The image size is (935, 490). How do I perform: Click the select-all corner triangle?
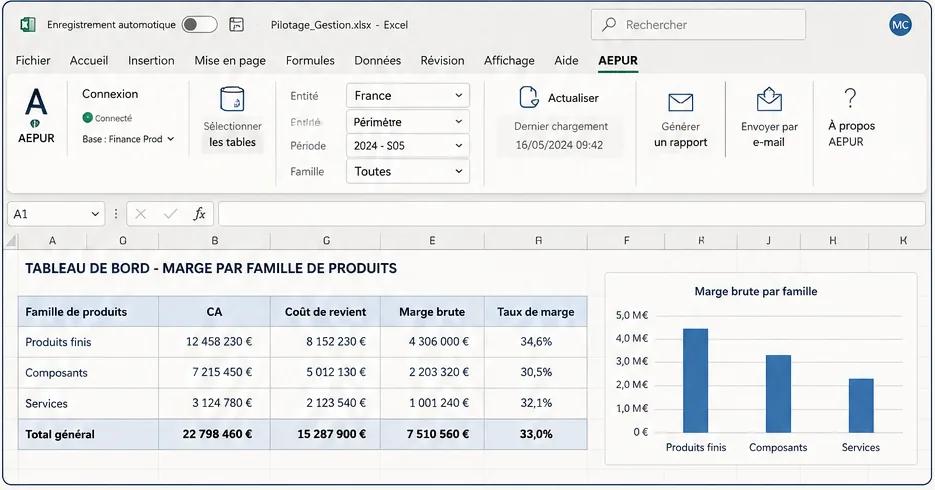click(11, 241)
